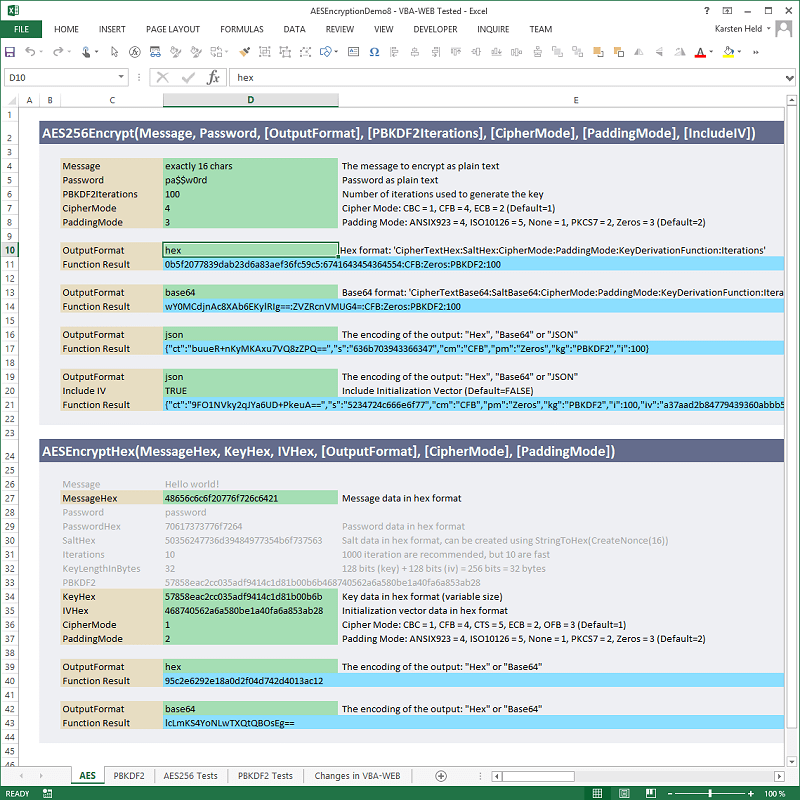The image size is (800, 800).
Task: Click the Save icon in quick access toolbar
Action: [10, 51]
